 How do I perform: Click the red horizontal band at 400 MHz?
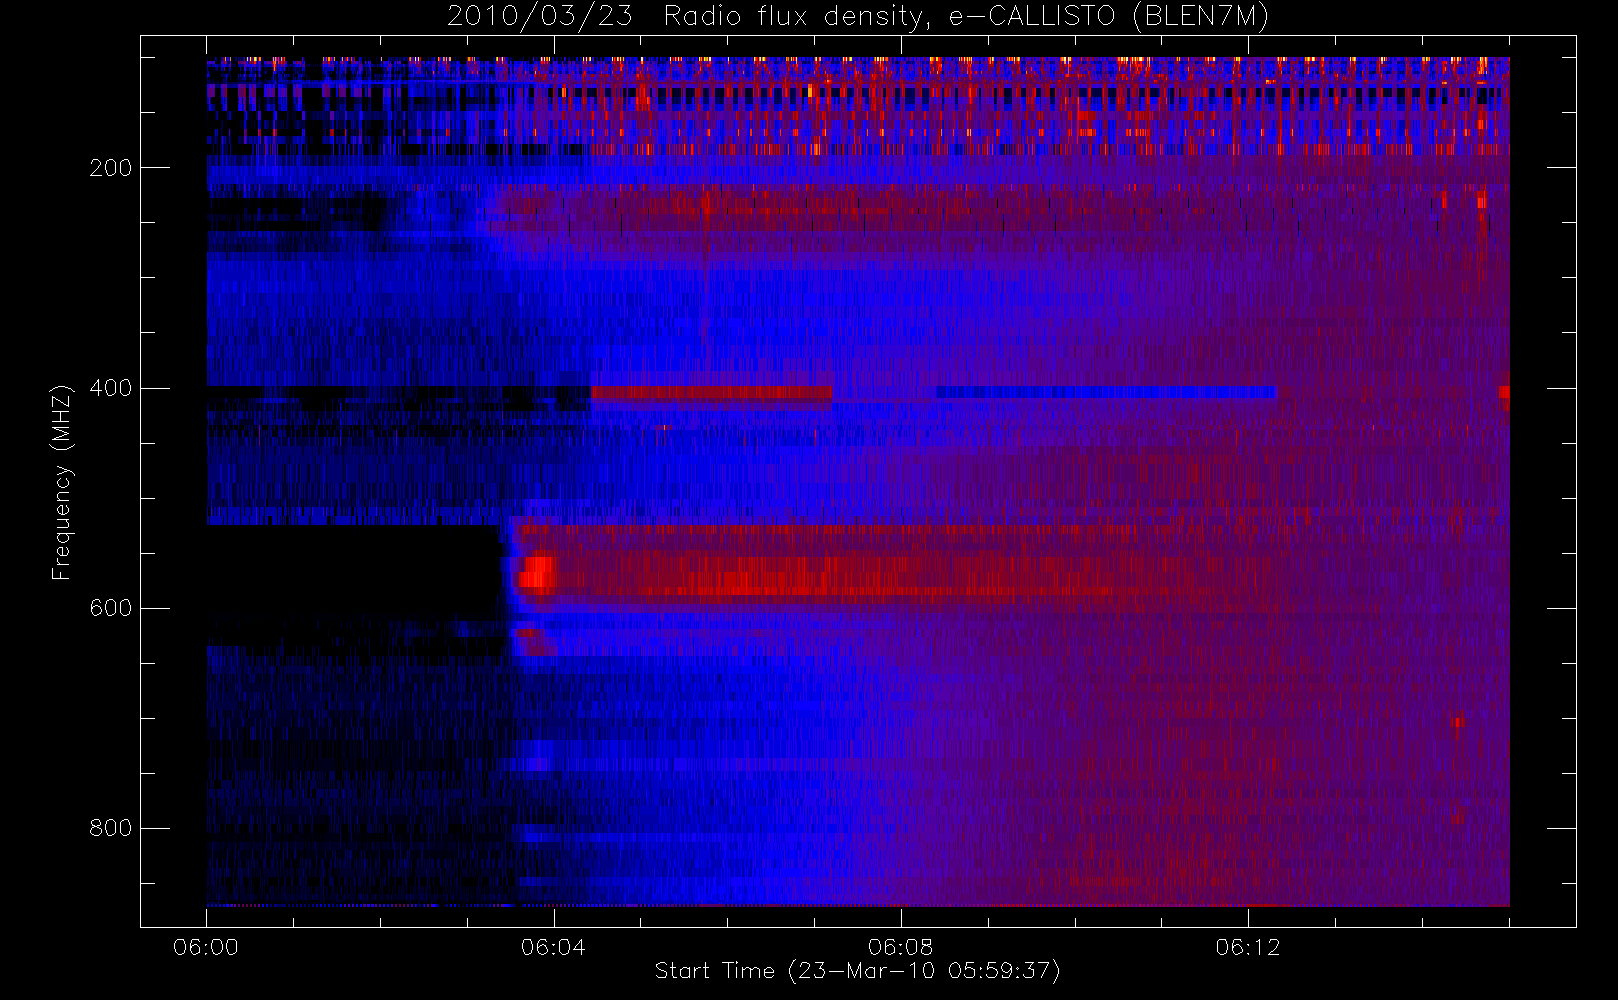click(711, 393)
